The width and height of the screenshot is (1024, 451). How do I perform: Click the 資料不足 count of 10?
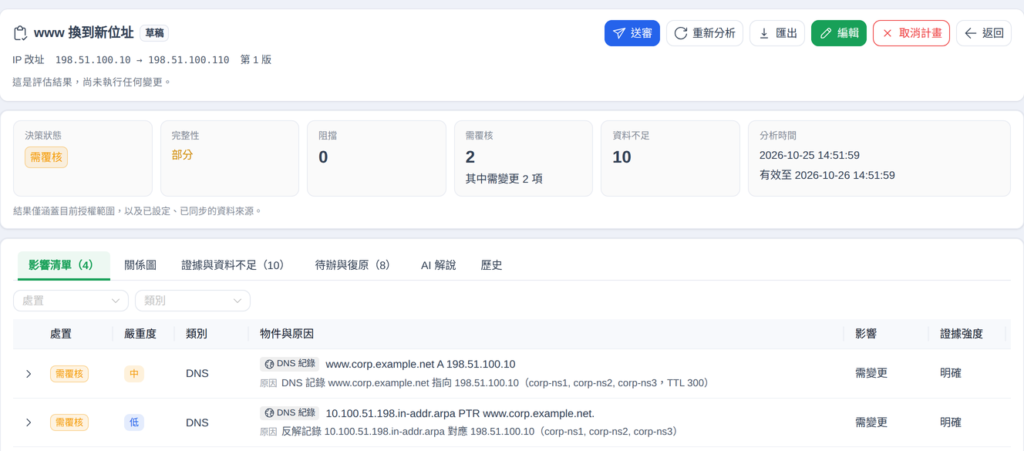click(622, 157)
